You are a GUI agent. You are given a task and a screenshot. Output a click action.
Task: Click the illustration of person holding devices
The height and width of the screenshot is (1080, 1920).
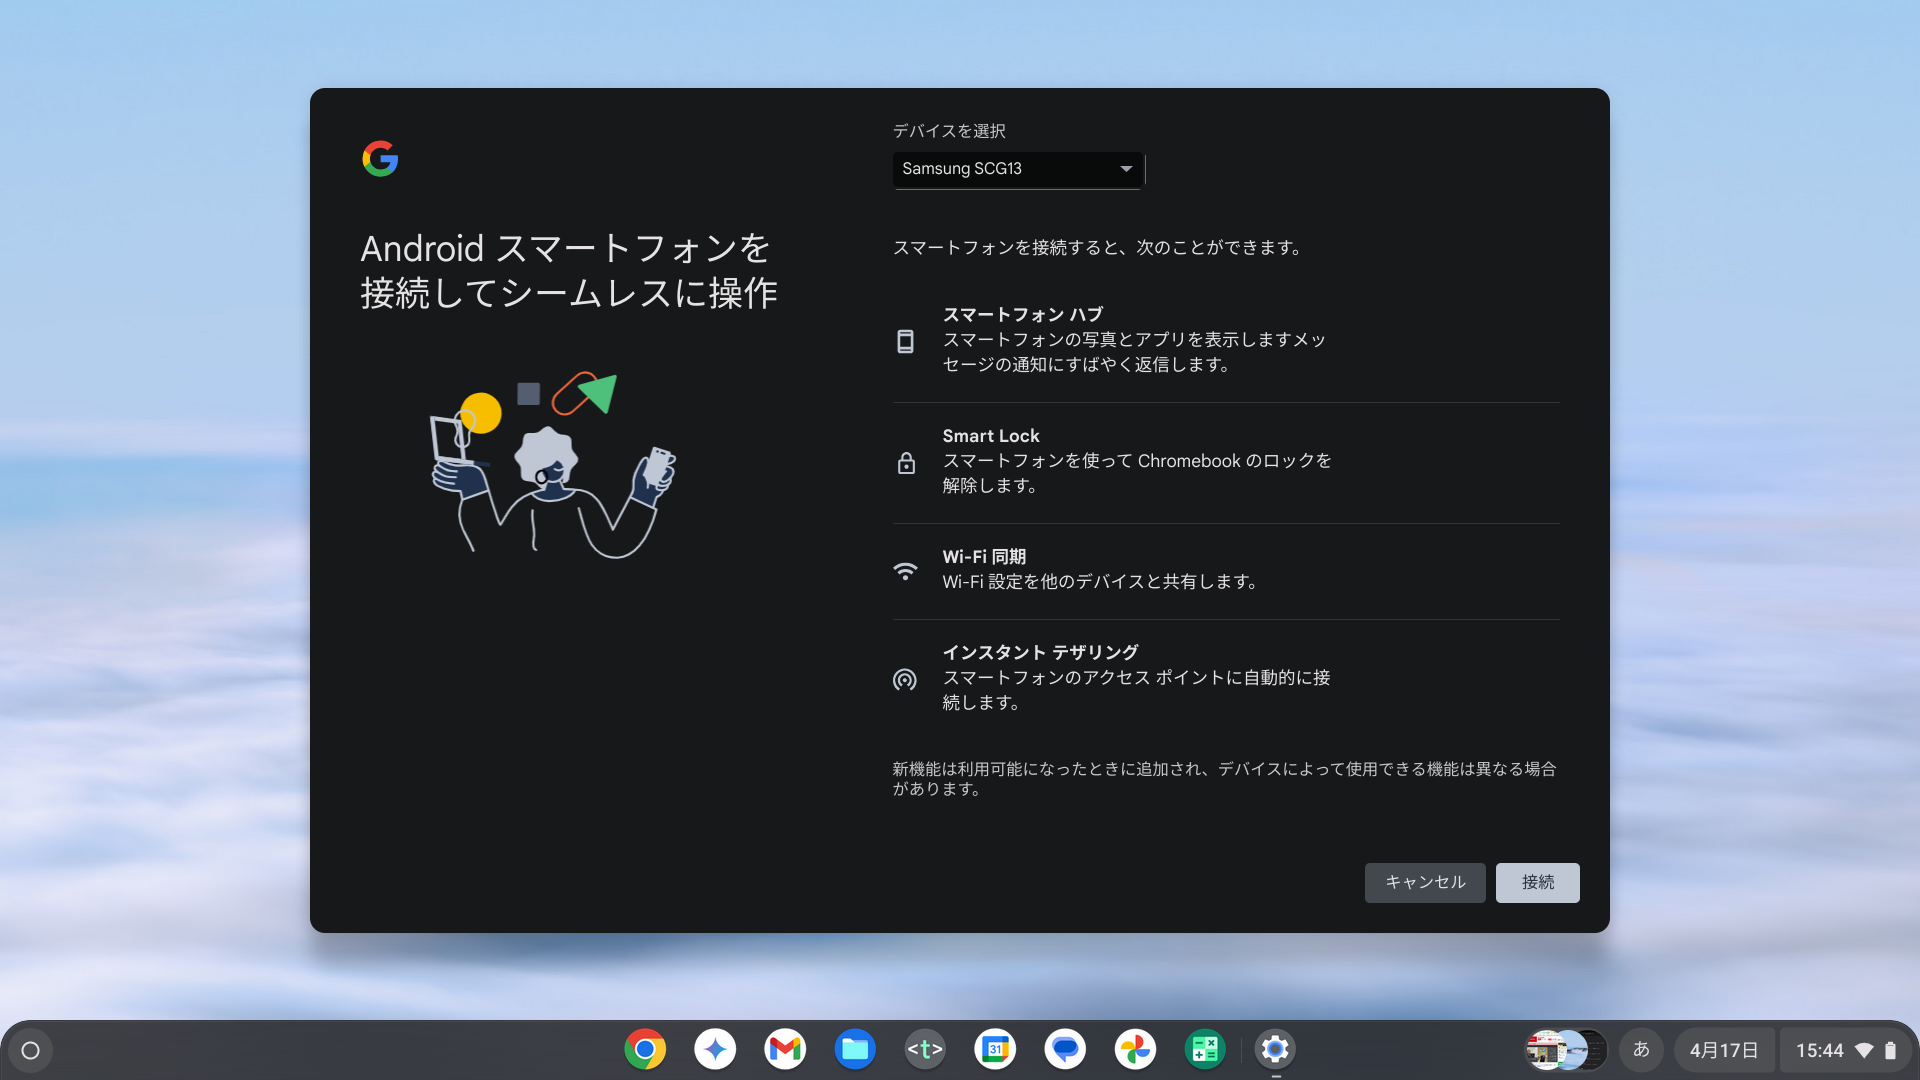click(x=553, y=466)
